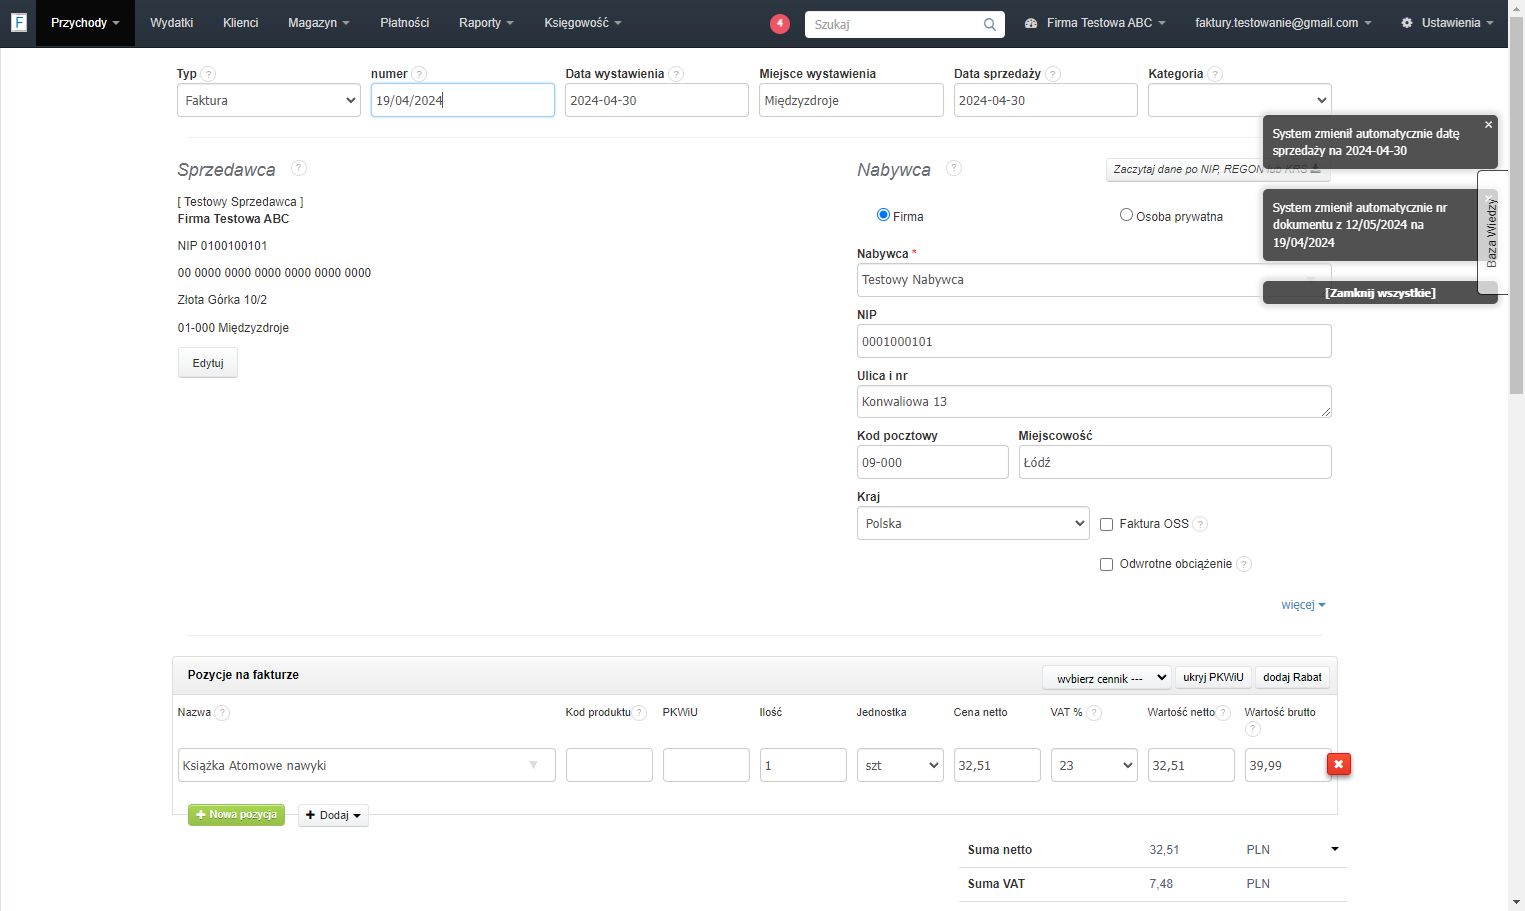Click help icon next to numer label
The image size is (1525, 911).
click(419, 74)
